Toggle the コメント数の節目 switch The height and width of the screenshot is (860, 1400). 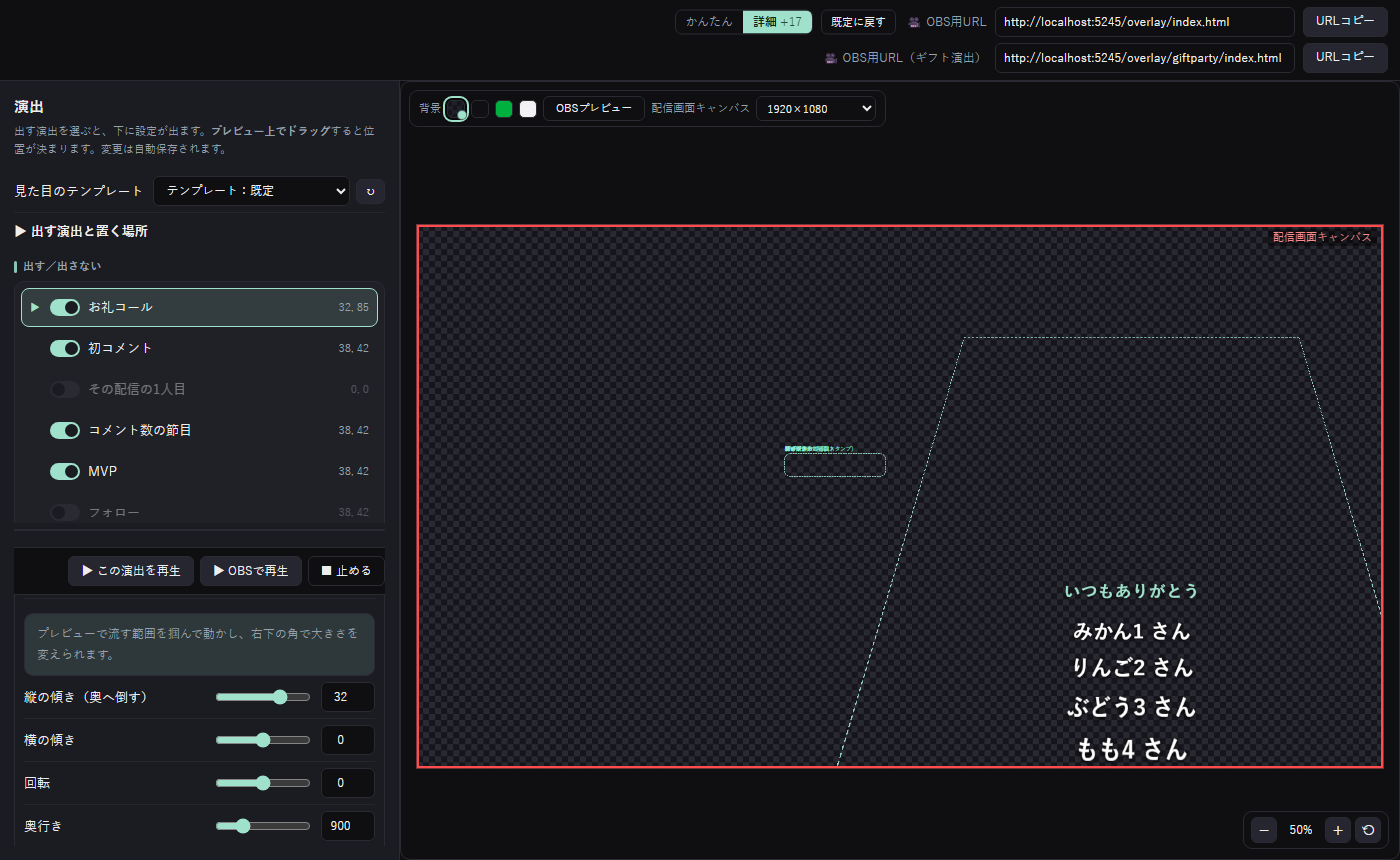[65, 430]
